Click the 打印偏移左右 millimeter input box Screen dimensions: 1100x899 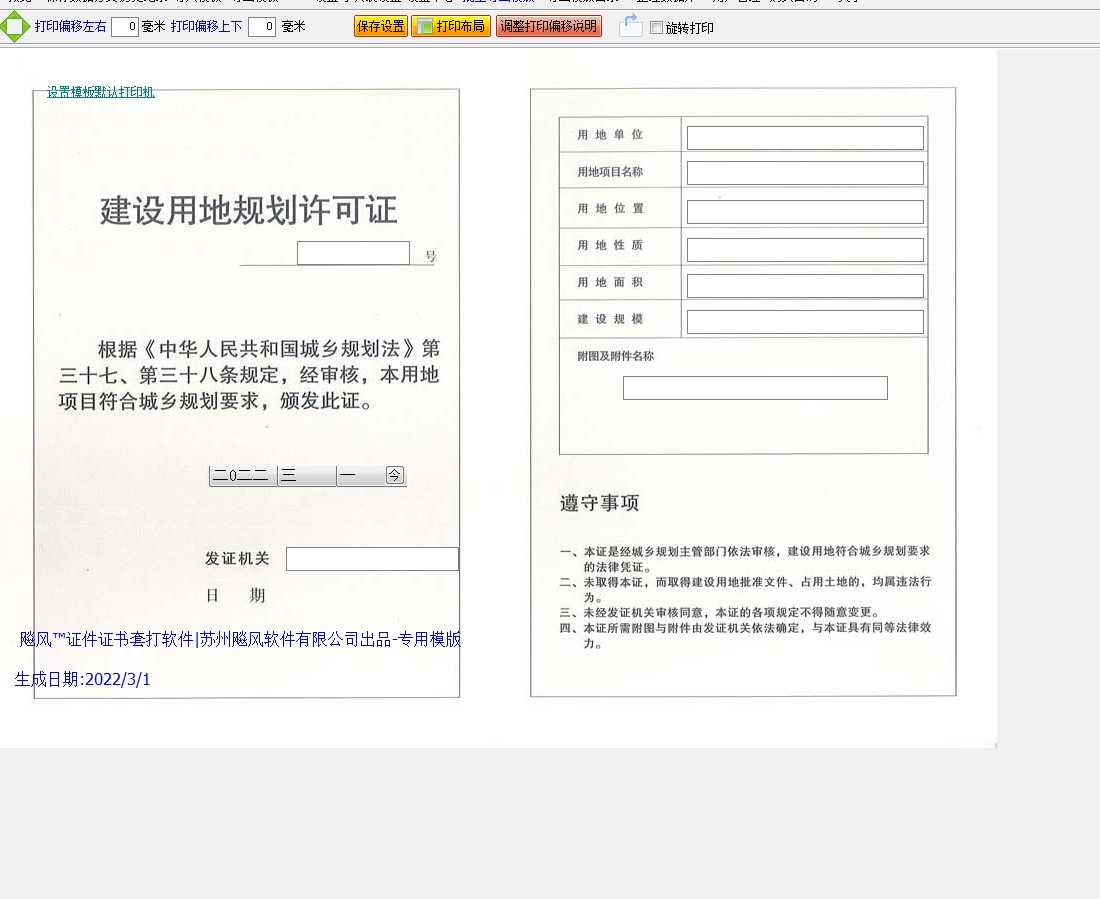coord(125,27)
